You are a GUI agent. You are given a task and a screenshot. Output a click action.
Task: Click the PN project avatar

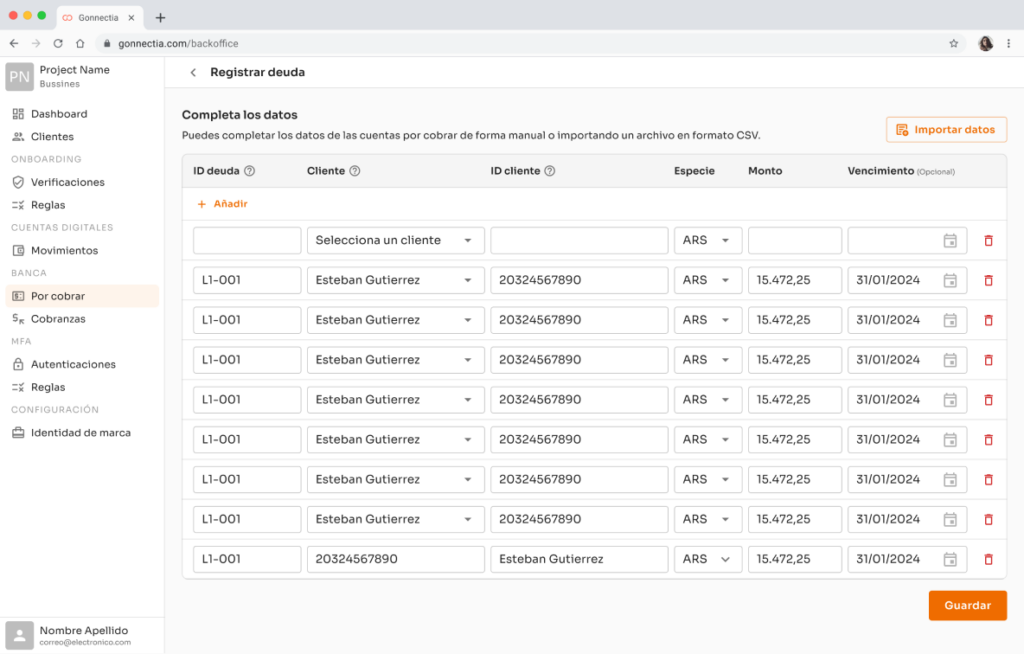pyautogui.click(x=20, y=76)
